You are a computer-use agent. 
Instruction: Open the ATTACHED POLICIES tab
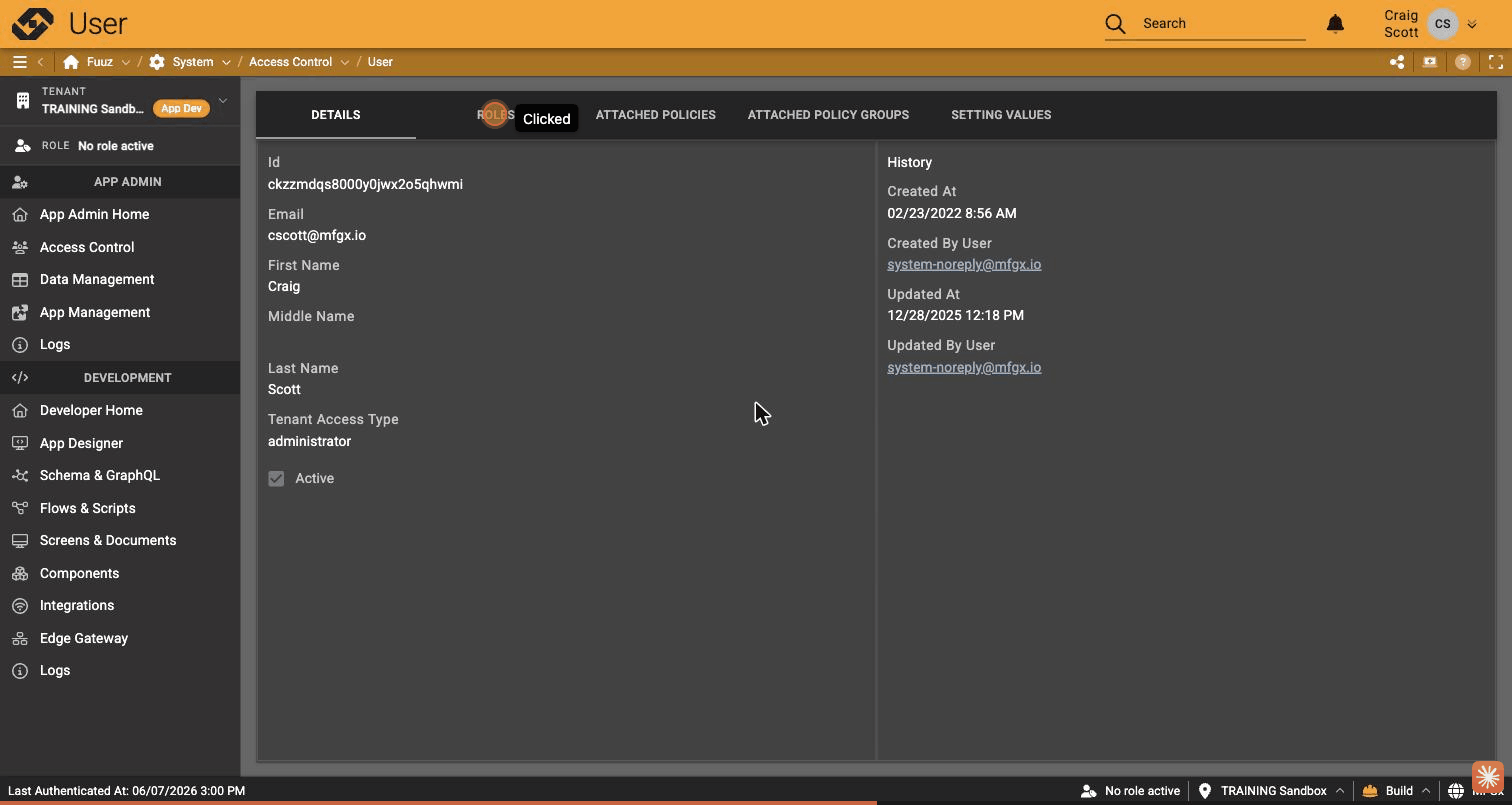click(x=656, y=115)
